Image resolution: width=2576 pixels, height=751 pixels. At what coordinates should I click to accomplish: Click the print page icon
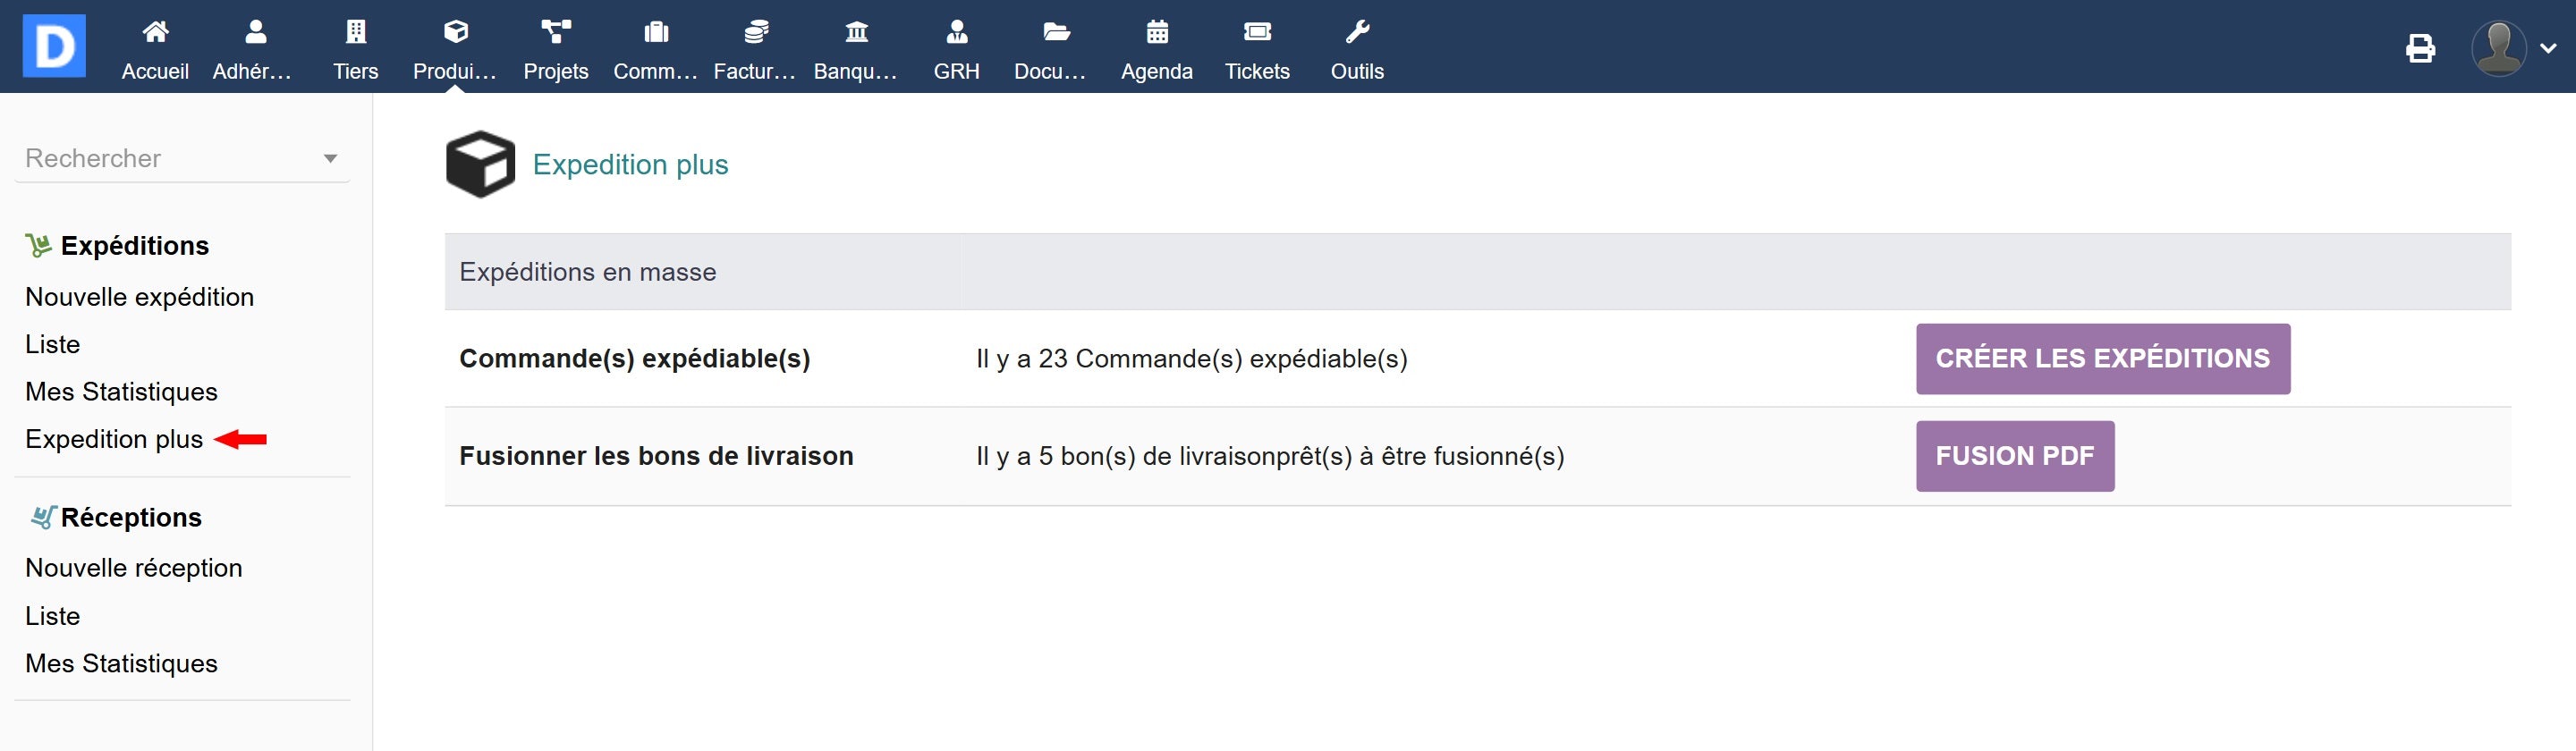[2420, 48]
